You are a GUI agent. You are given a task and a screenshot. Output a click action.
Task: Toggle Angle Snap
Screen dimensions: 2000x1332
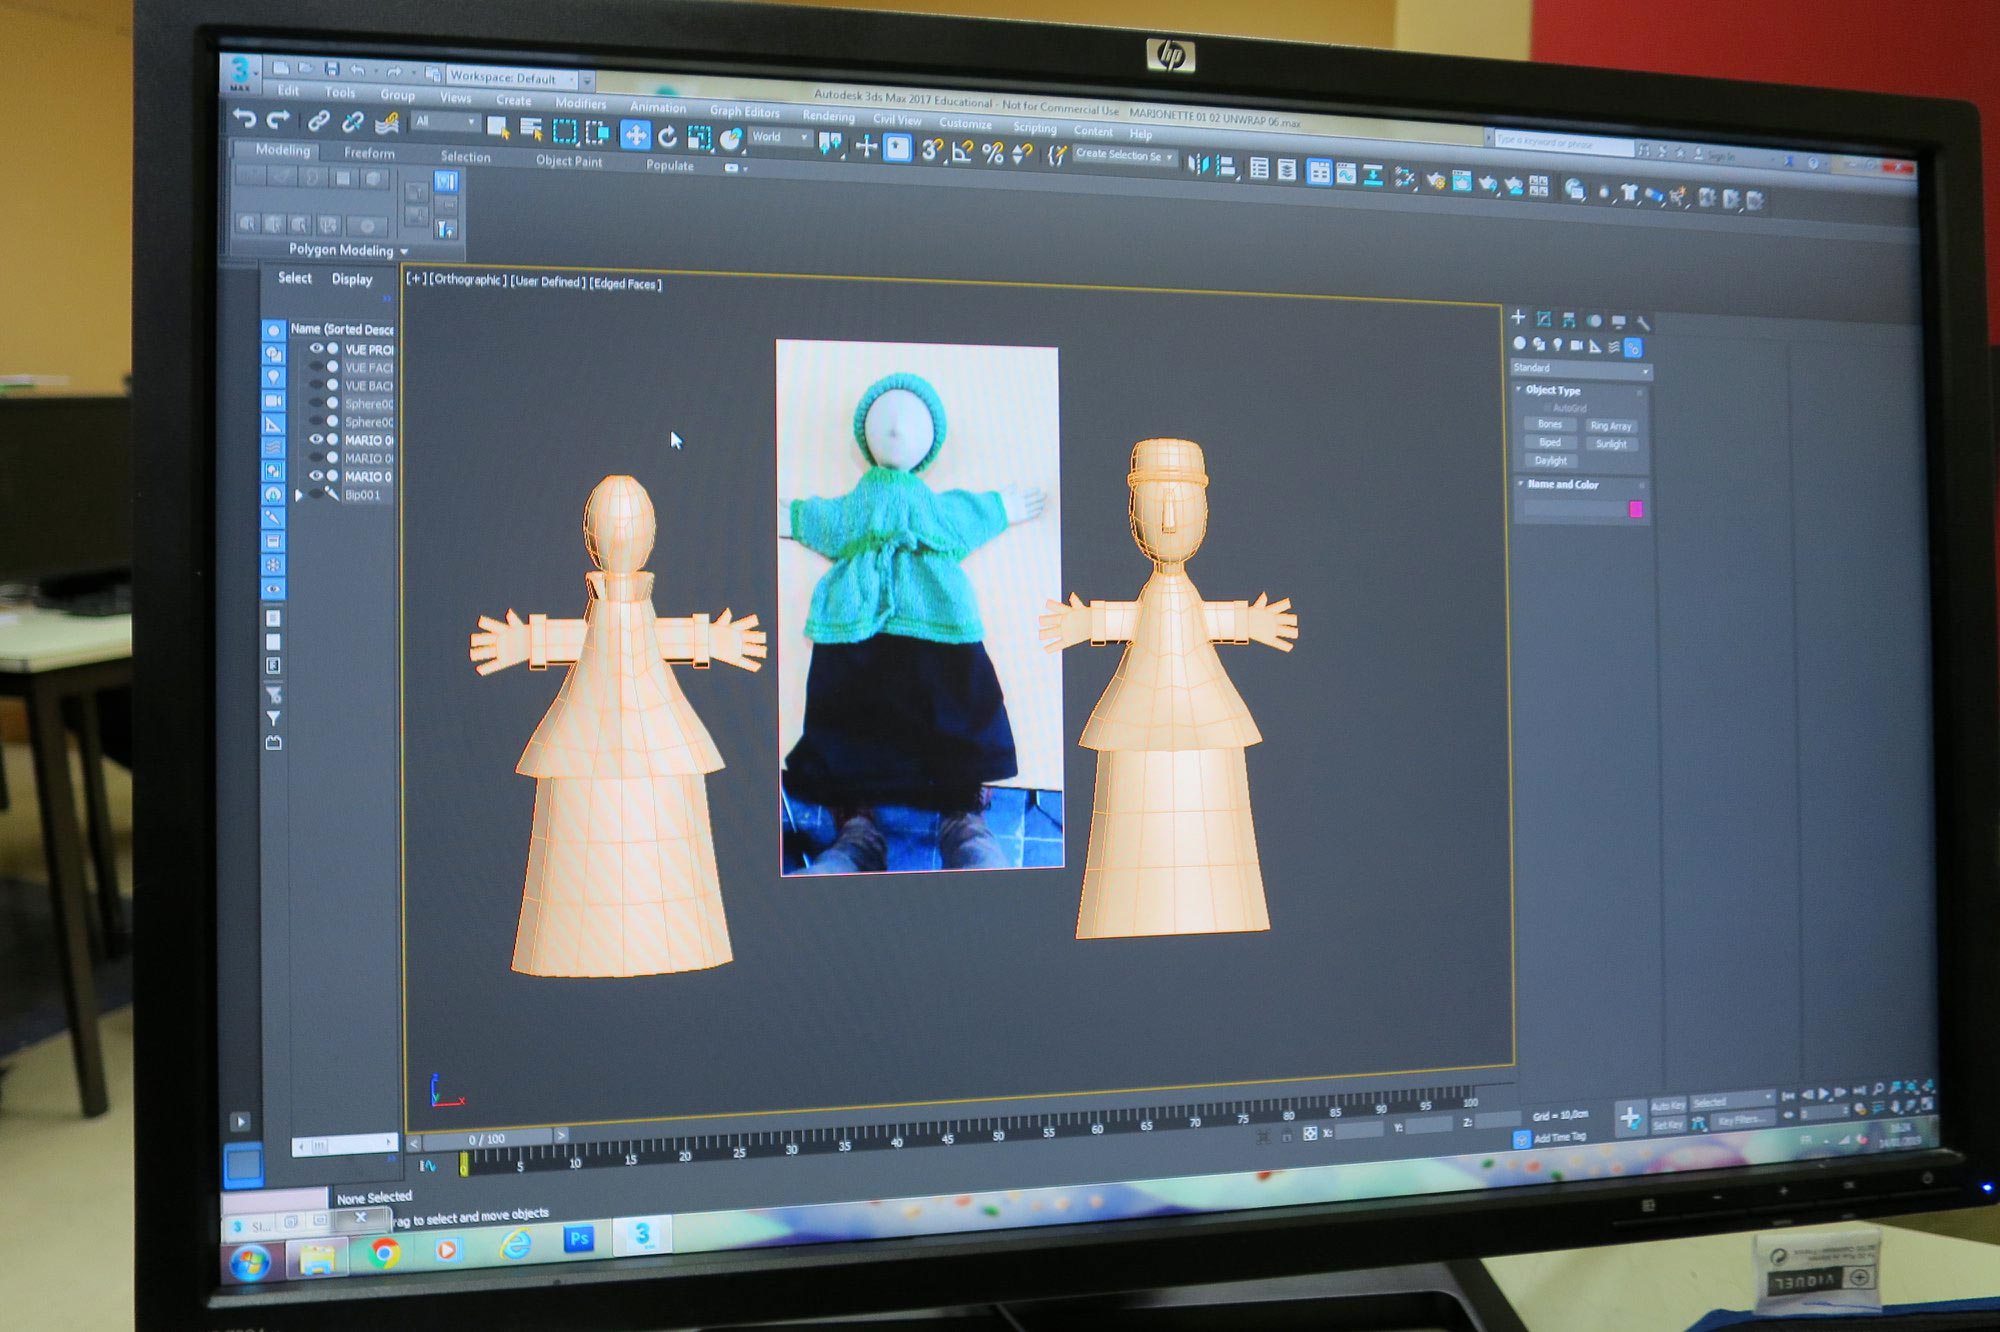coord(963,152)
